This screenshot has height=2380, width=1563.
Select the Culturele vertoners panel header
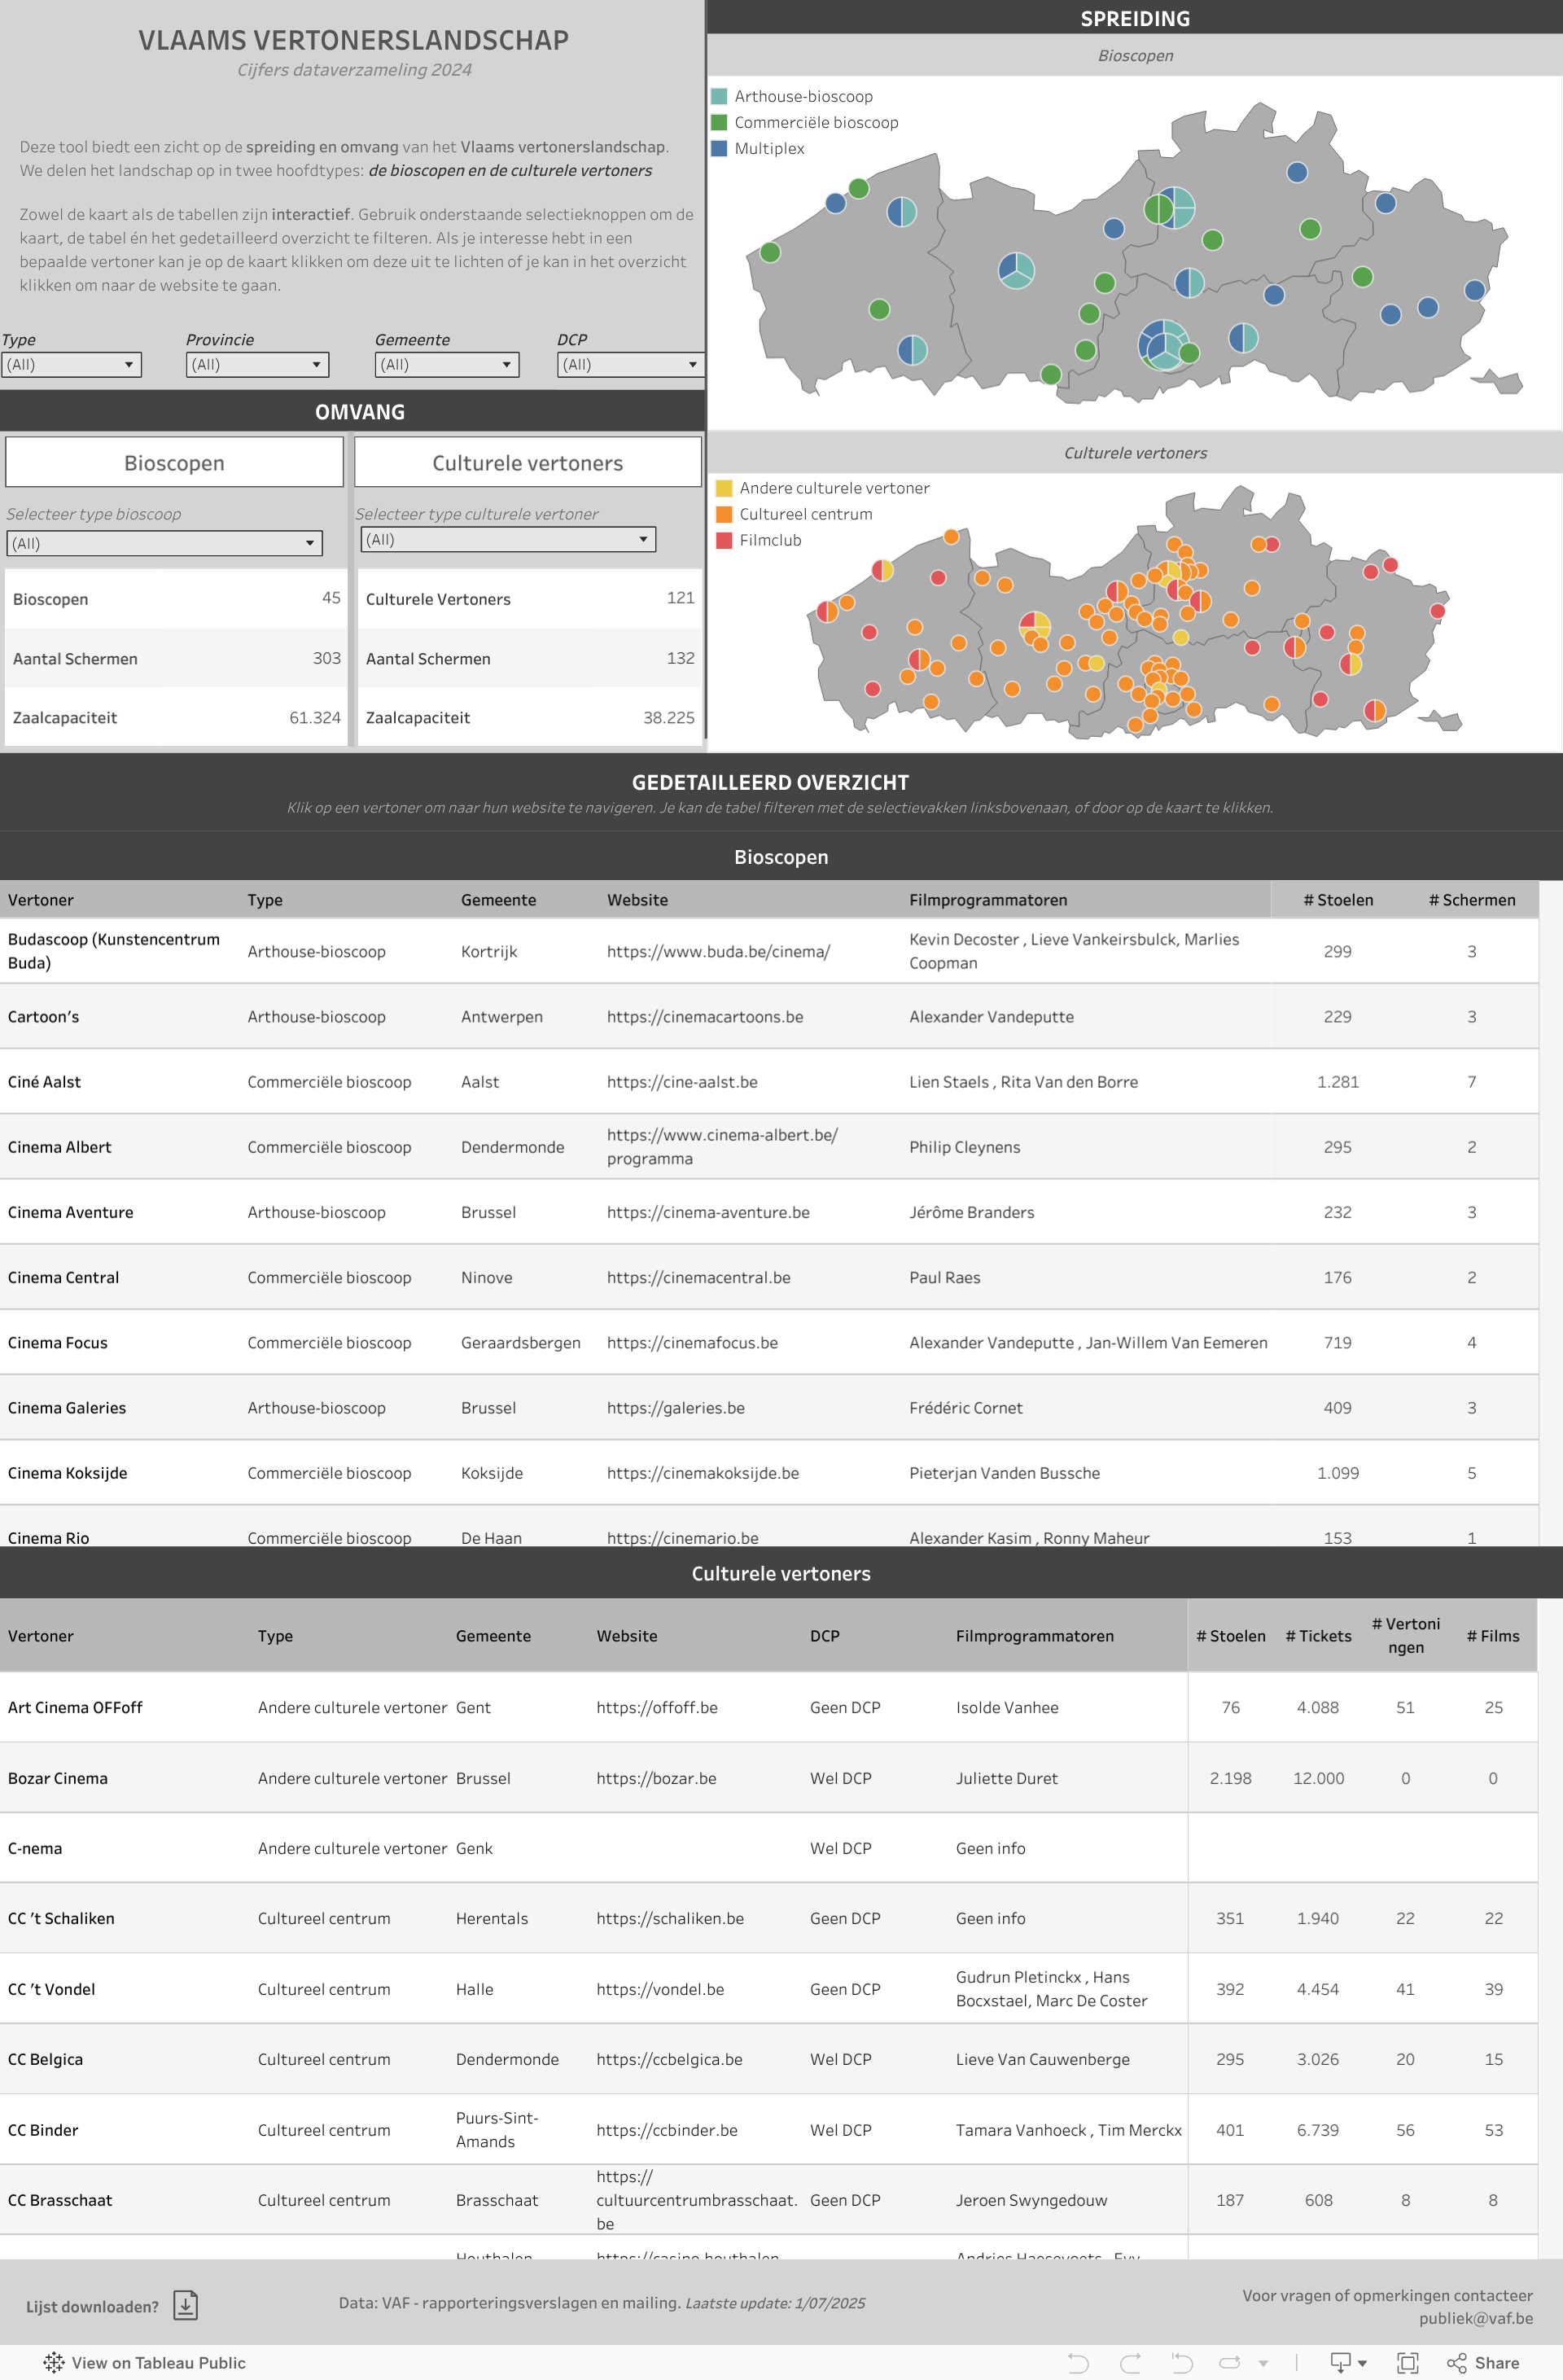[x=527, y=462]
